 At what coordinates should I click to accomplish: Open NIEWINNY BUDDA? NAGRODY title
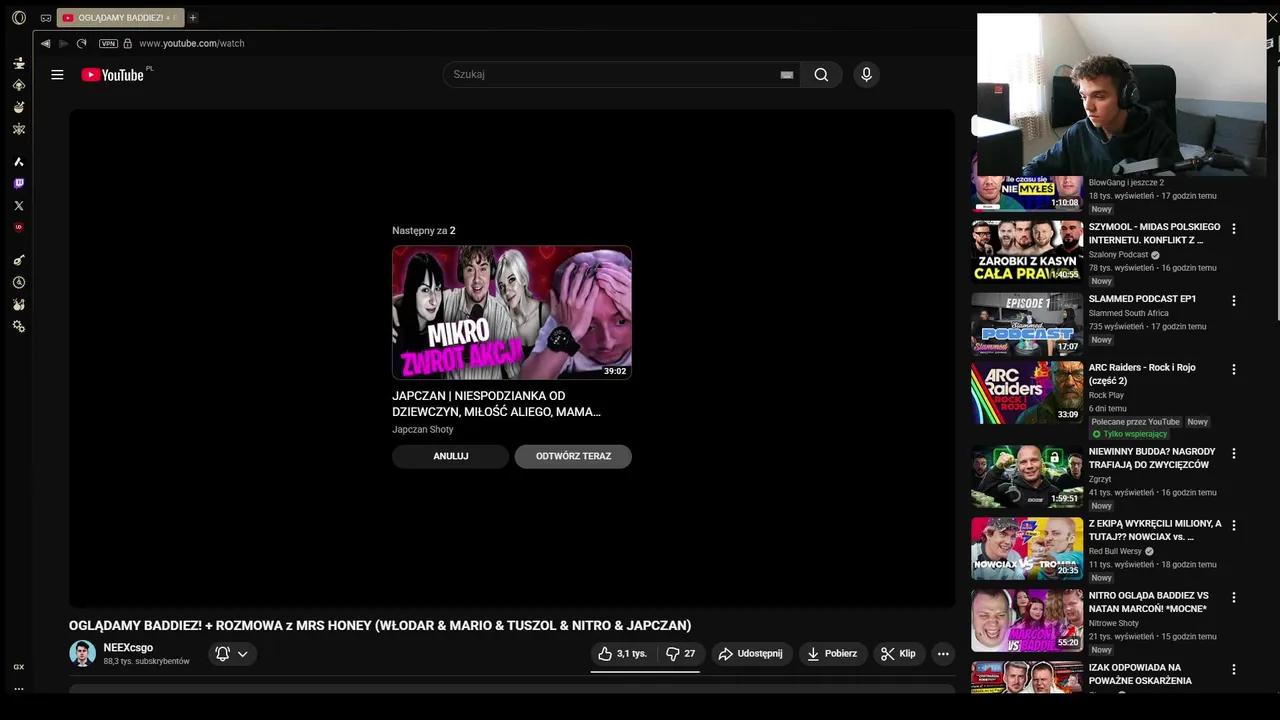(x=1152, y=458)
